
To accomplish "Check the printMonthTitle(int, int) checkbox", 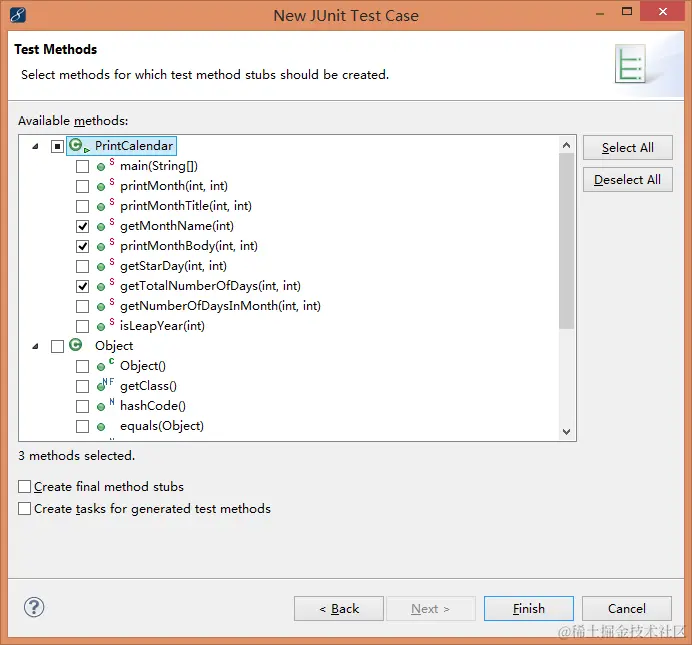I will (82, 206).
